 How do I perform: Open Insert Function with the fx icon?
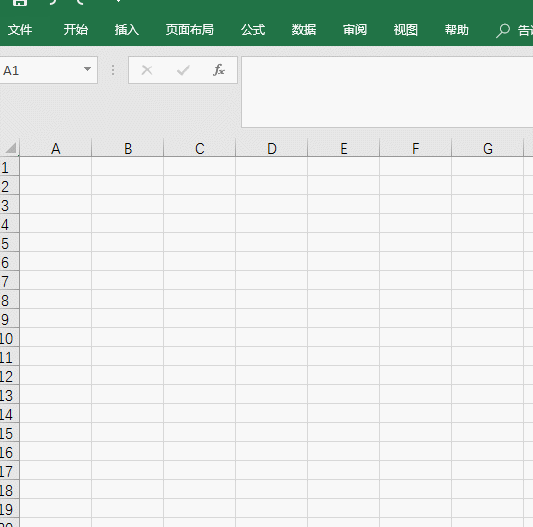tap(219, 70)
